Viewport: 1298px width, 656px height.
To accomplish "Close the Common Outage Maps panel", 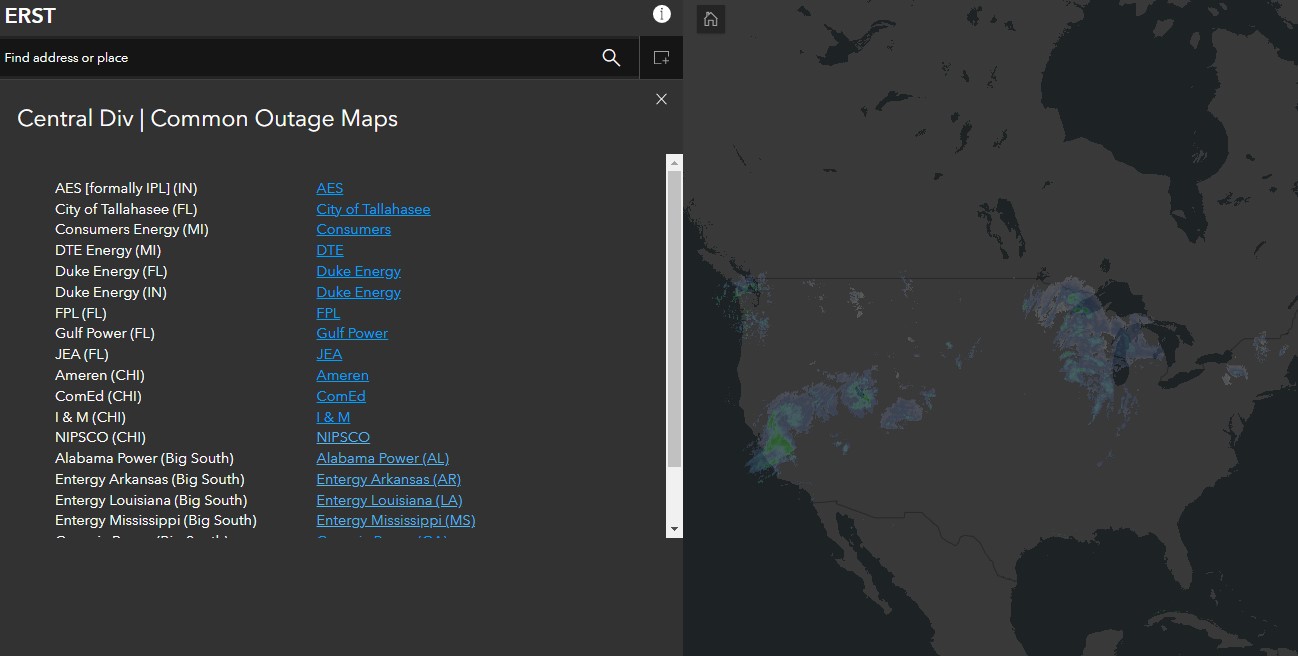I will point(661,99).
